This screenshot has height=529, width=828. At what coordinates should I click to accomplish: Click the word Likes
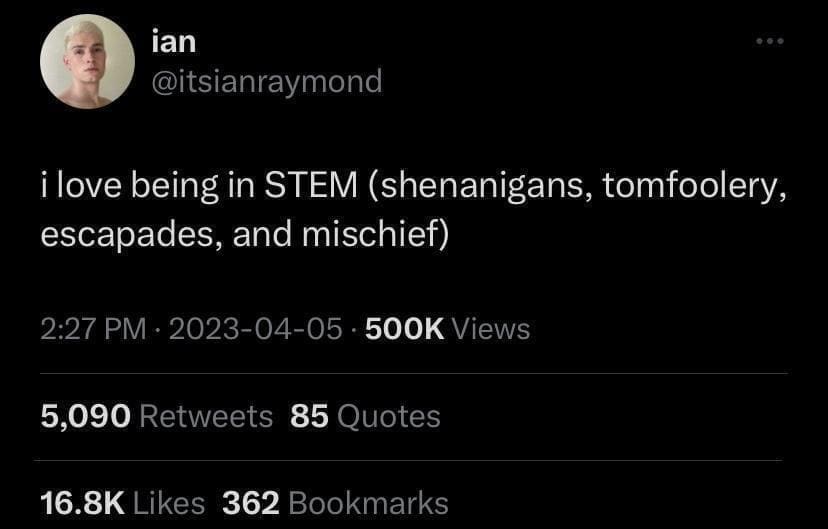[x=169, y=502]
